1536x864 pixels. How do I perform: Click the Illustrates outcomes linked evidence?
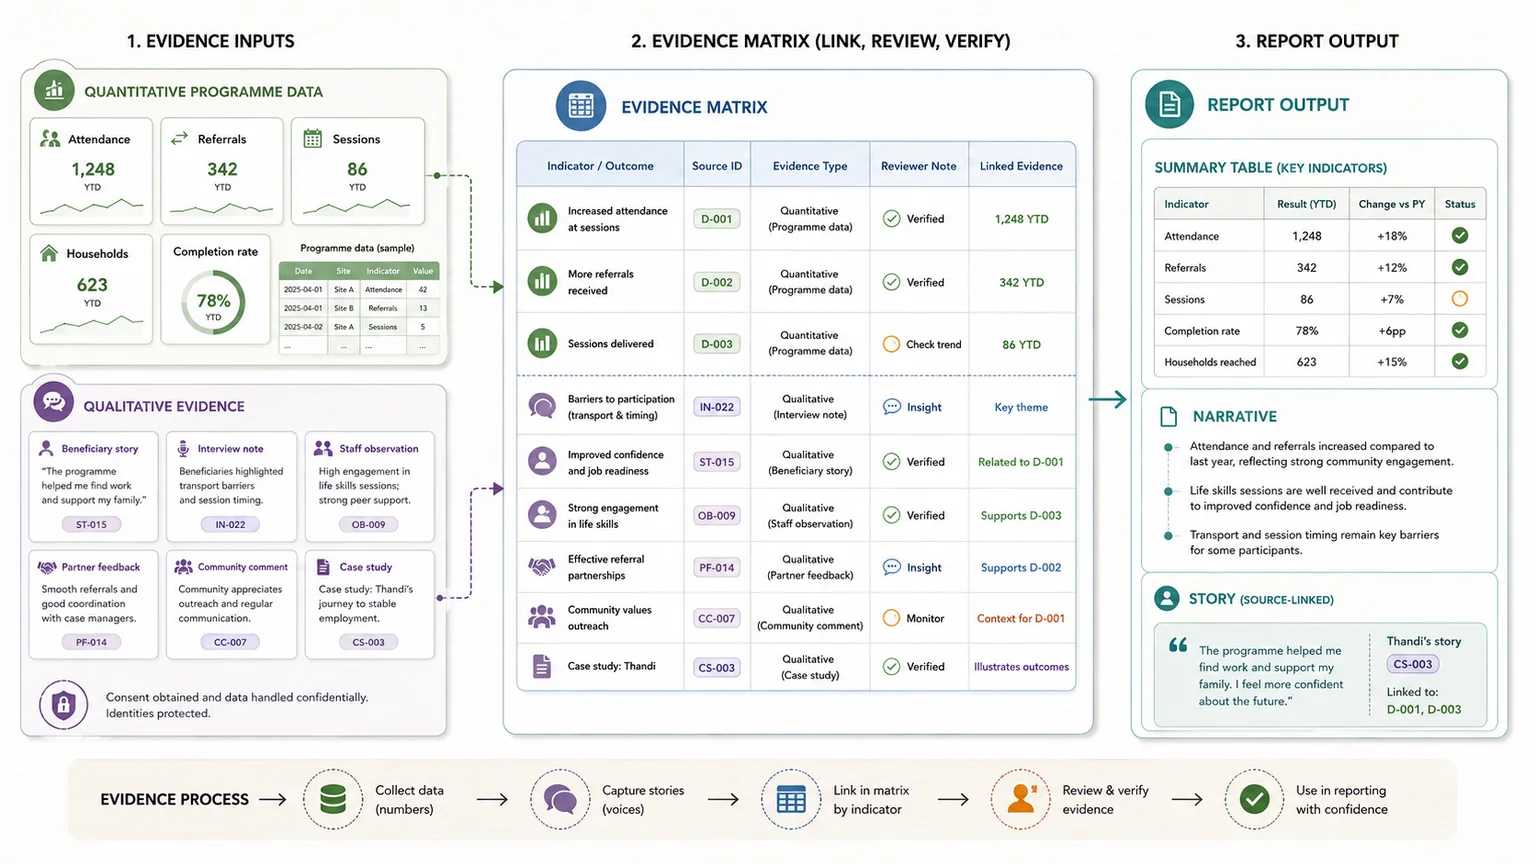pyautogui.click(x=1021, y=667)
